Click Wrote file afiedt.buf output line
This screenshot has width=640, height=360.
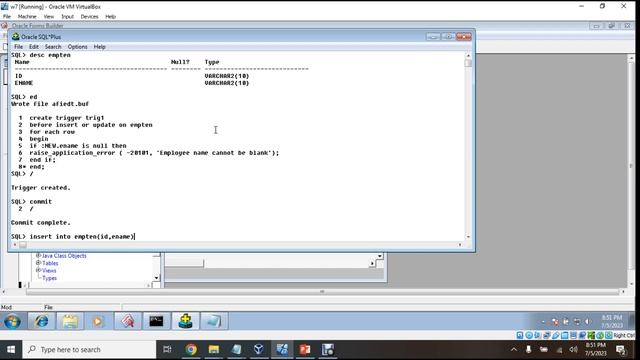(x=50, y=104)
